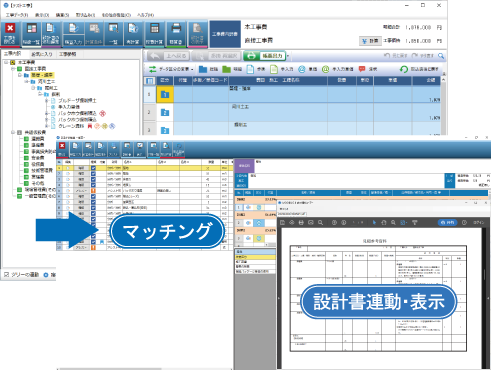This screenshot has width=491, height=370.
Task: Click the dark 工事費内訳書 panel button
Action: point(225,34)
